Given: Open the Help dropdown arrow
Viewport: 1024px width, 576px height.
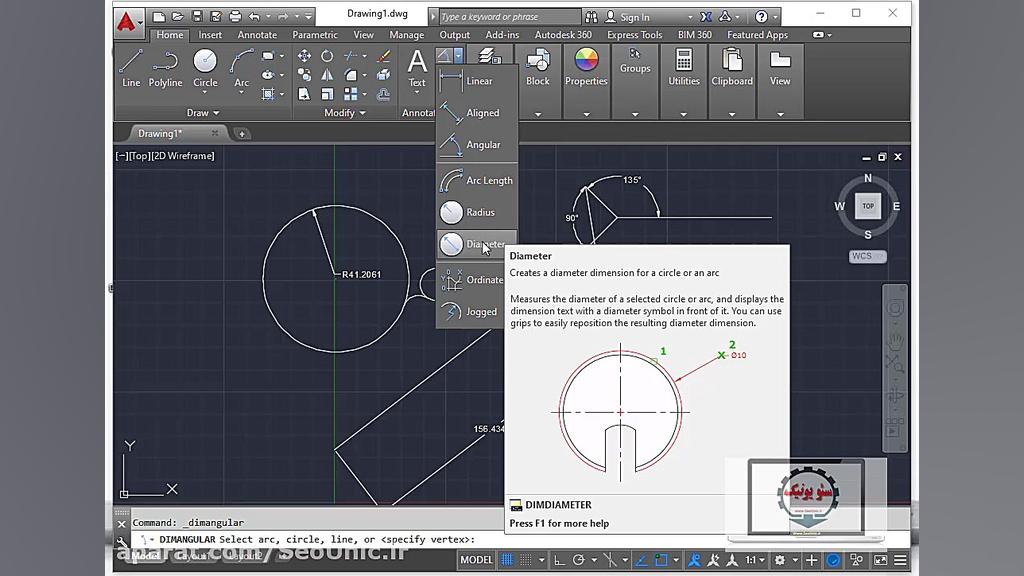Looking at the screenshot, I should [775, 17].
